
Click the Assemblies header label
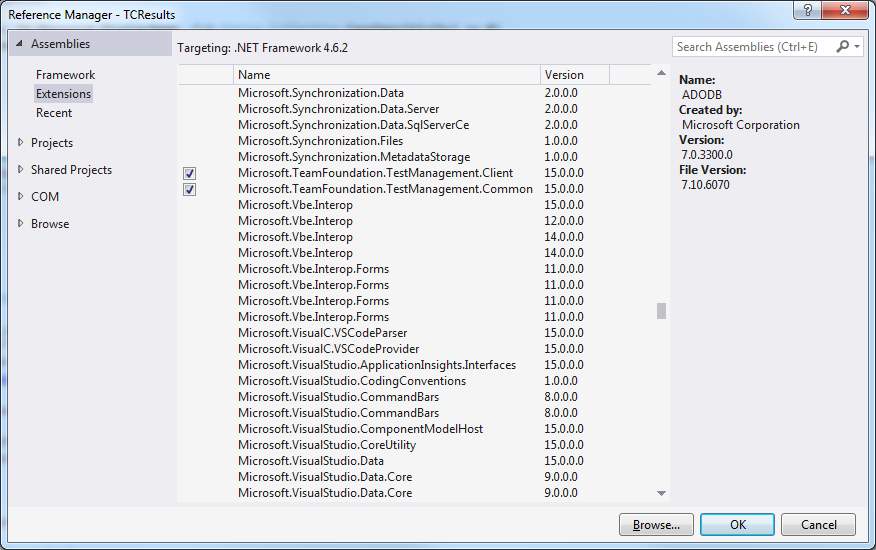(x=60, y=44)
